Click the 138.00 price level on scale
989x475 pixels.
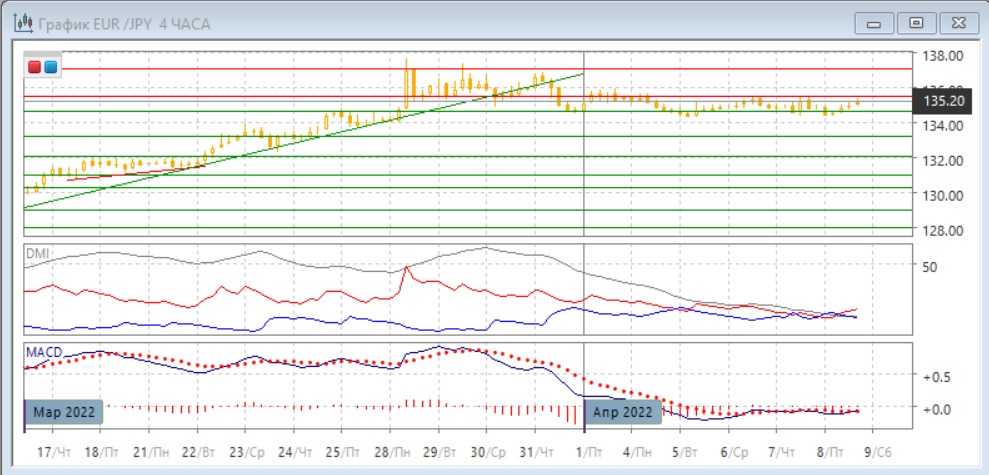click(x=943, y=56)
